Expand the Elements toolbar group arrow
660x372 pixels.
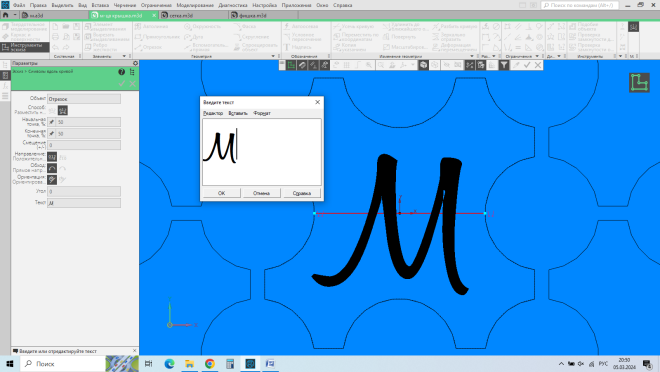(x=124, y=56)
